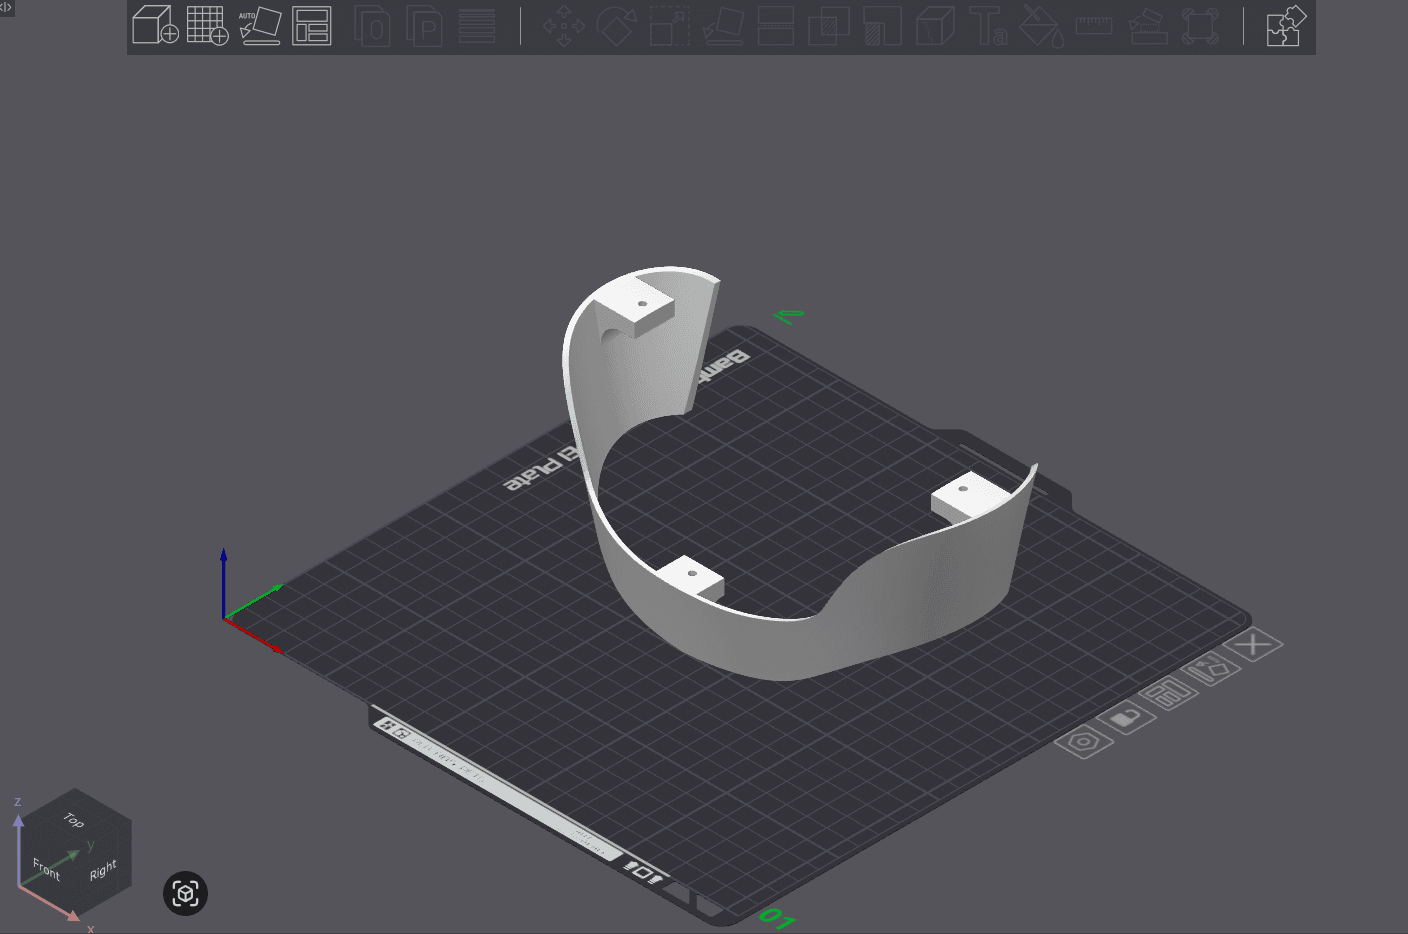Select the Rotate tool
The width and height of the screenshot is (1408, 934).
(617, 27)
